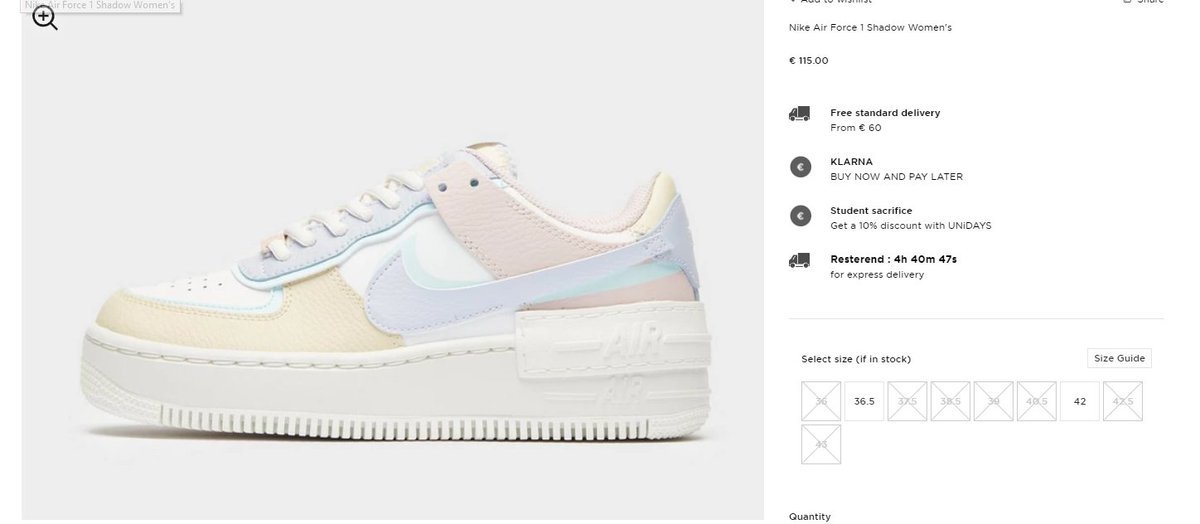Click the student discount euro circle icon
The image size is (1200, 524).
[x=800, y=216]
